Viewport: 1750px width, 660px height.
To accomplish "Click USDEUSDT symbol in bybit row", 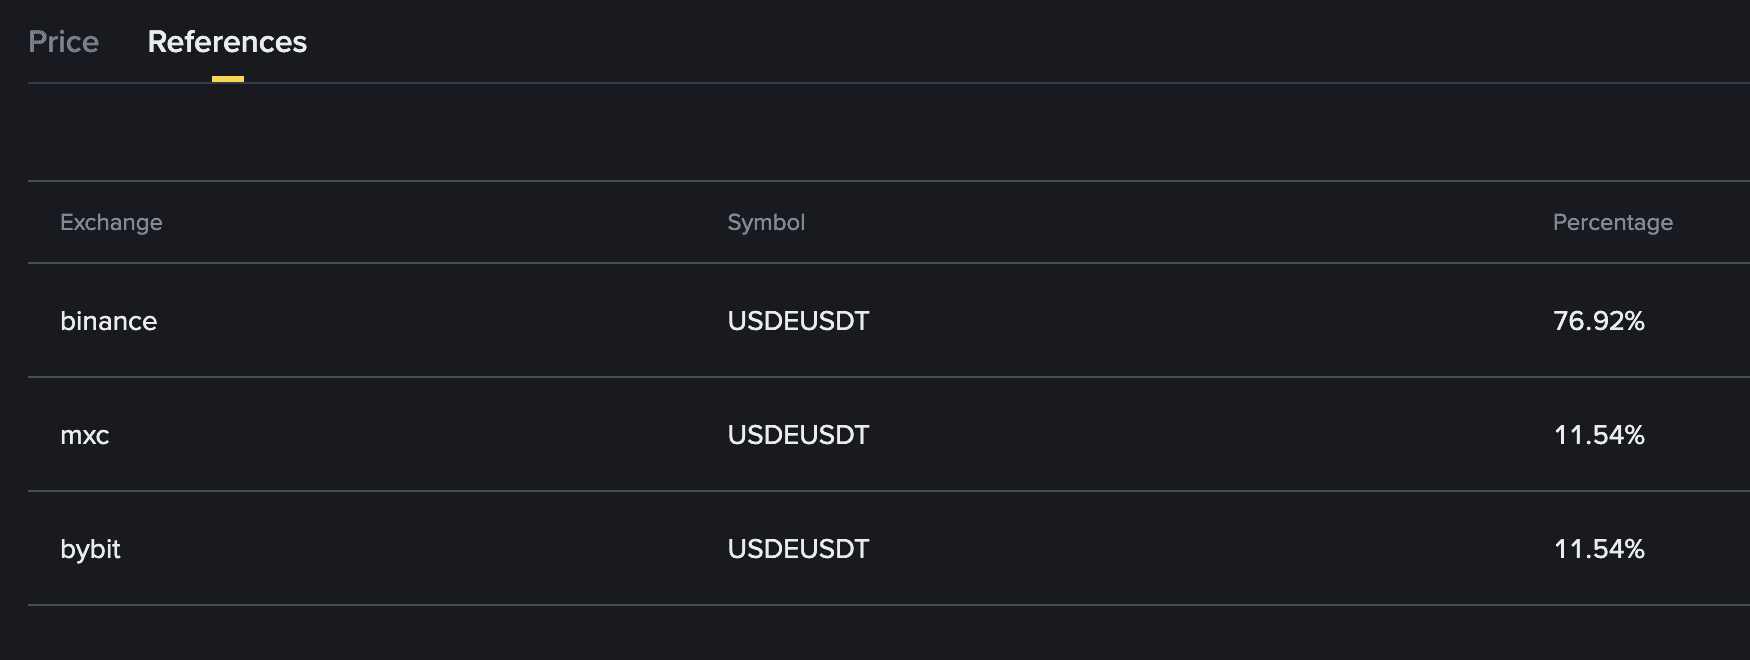I will (798, 549).
